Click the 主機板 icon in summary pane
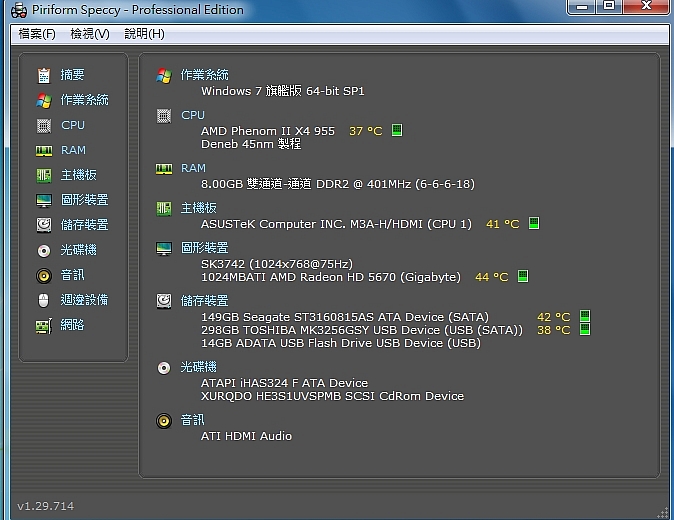The image size is (674, 520). click(x=164, y=209)
